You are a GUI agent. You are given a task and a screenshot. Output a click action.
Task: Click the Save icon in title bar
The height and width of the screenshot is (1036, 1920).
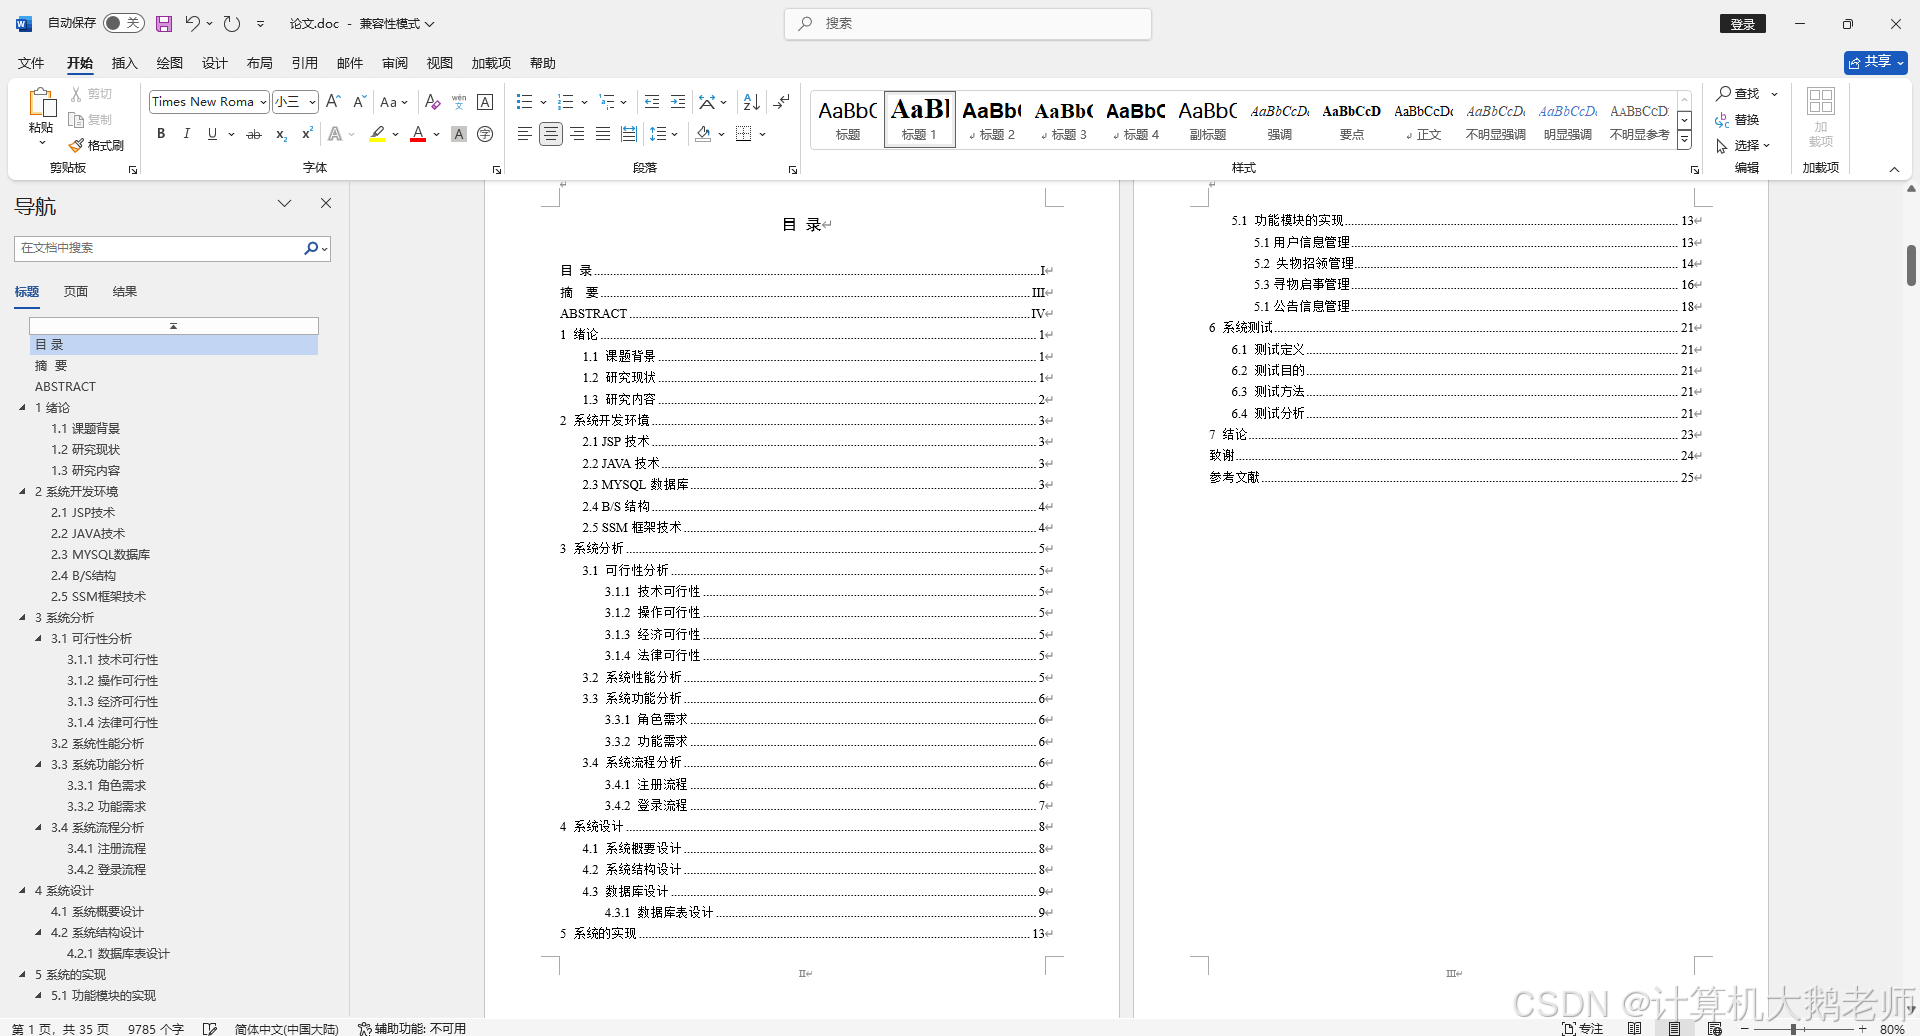coord(164,23)
